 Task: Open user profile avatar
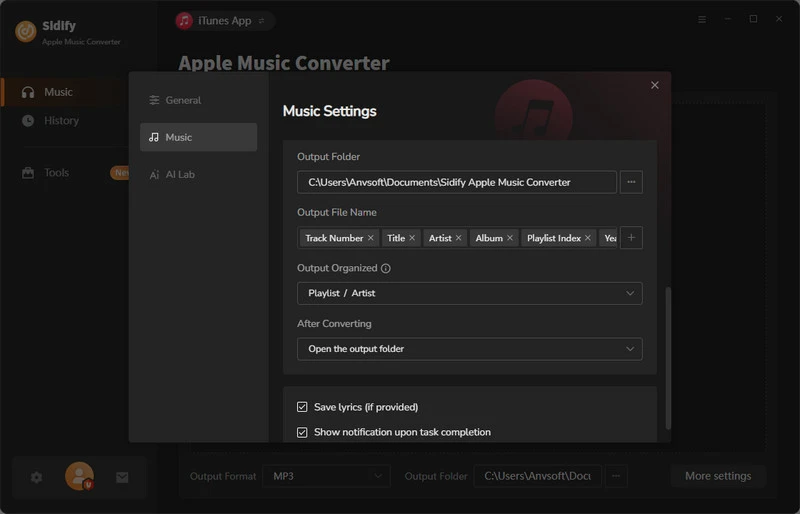(x=79, y=476)
